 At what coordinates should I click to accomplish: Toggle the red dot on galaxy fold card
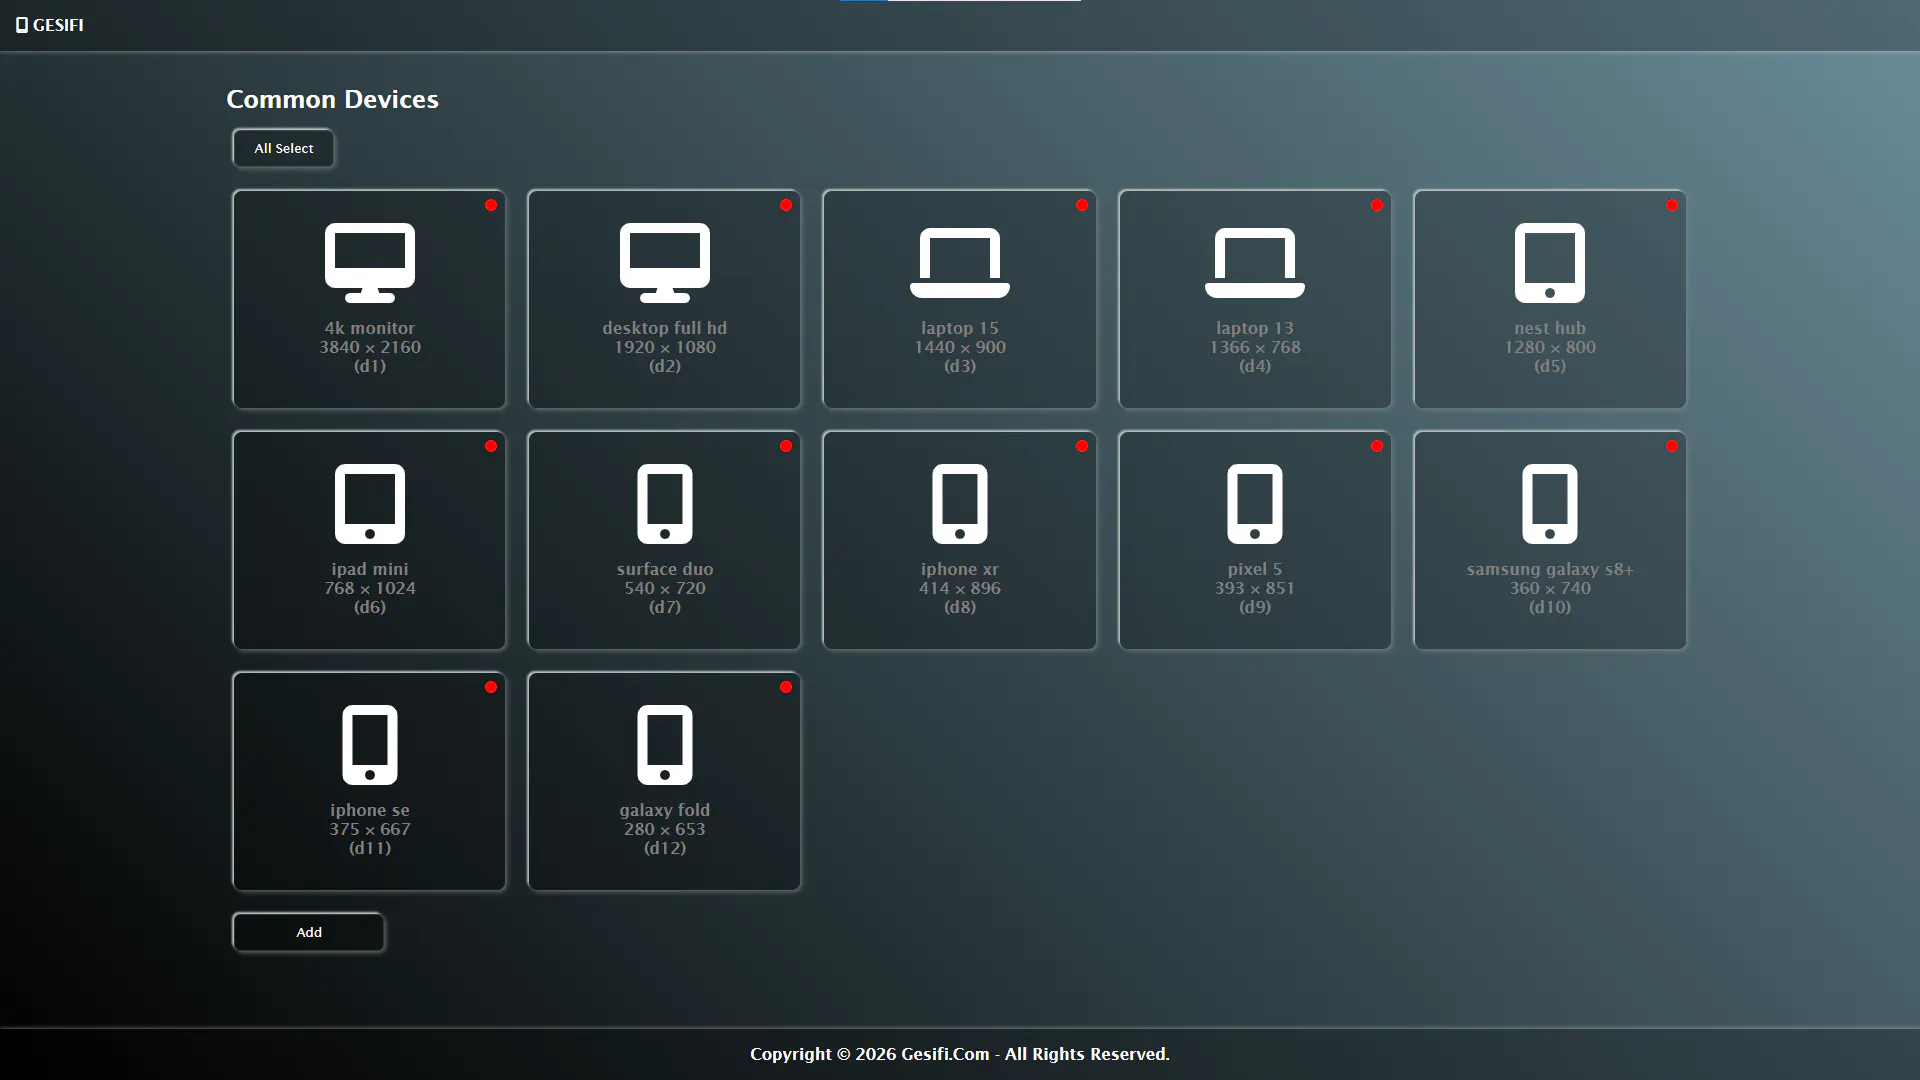[786, 687]
